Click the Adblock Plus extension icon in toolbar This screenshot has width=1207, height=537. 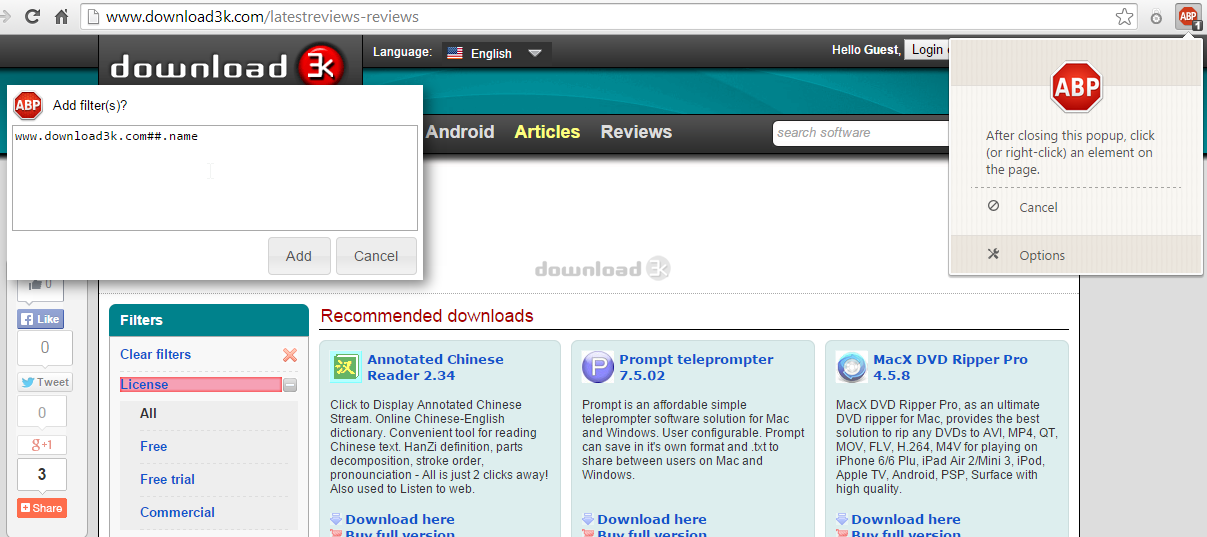point(1188,17)
